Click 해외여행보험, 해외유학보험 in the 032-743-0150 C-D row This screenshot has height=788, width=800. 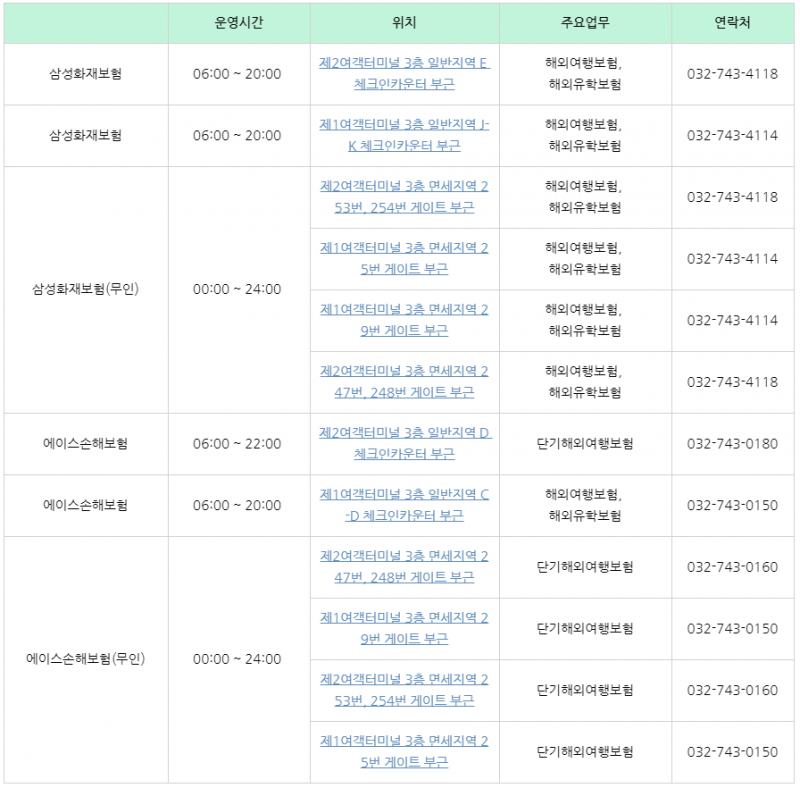pos(584,505)
